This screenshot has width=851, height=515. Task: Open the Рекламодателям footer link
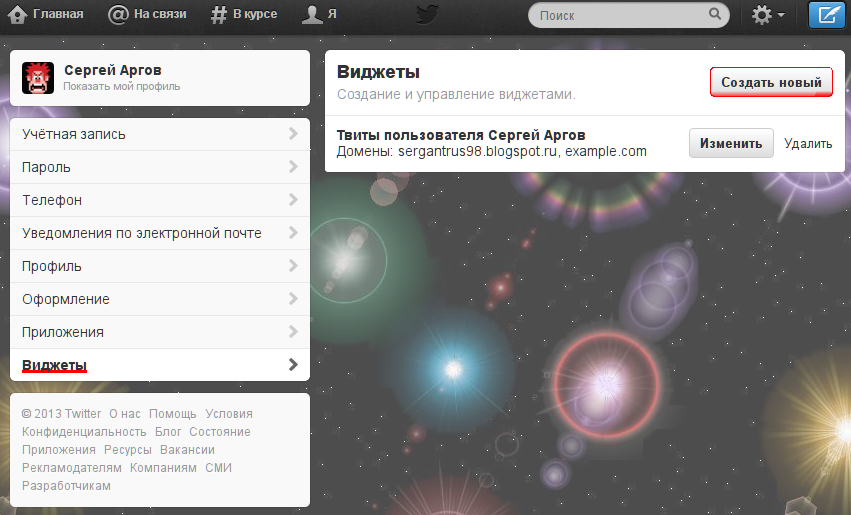(x=72, y=468)
